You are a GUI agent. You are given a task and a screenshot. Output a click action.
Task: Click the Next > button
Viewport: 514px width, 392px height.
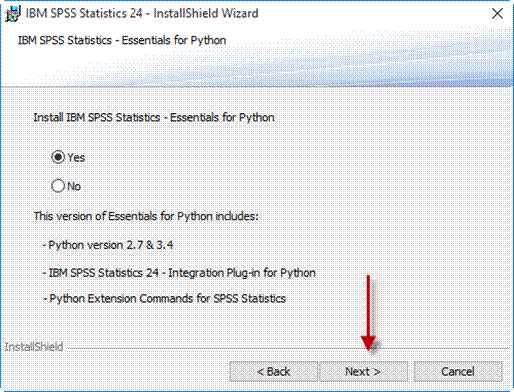pyautogui.click(x=363, y=371)
